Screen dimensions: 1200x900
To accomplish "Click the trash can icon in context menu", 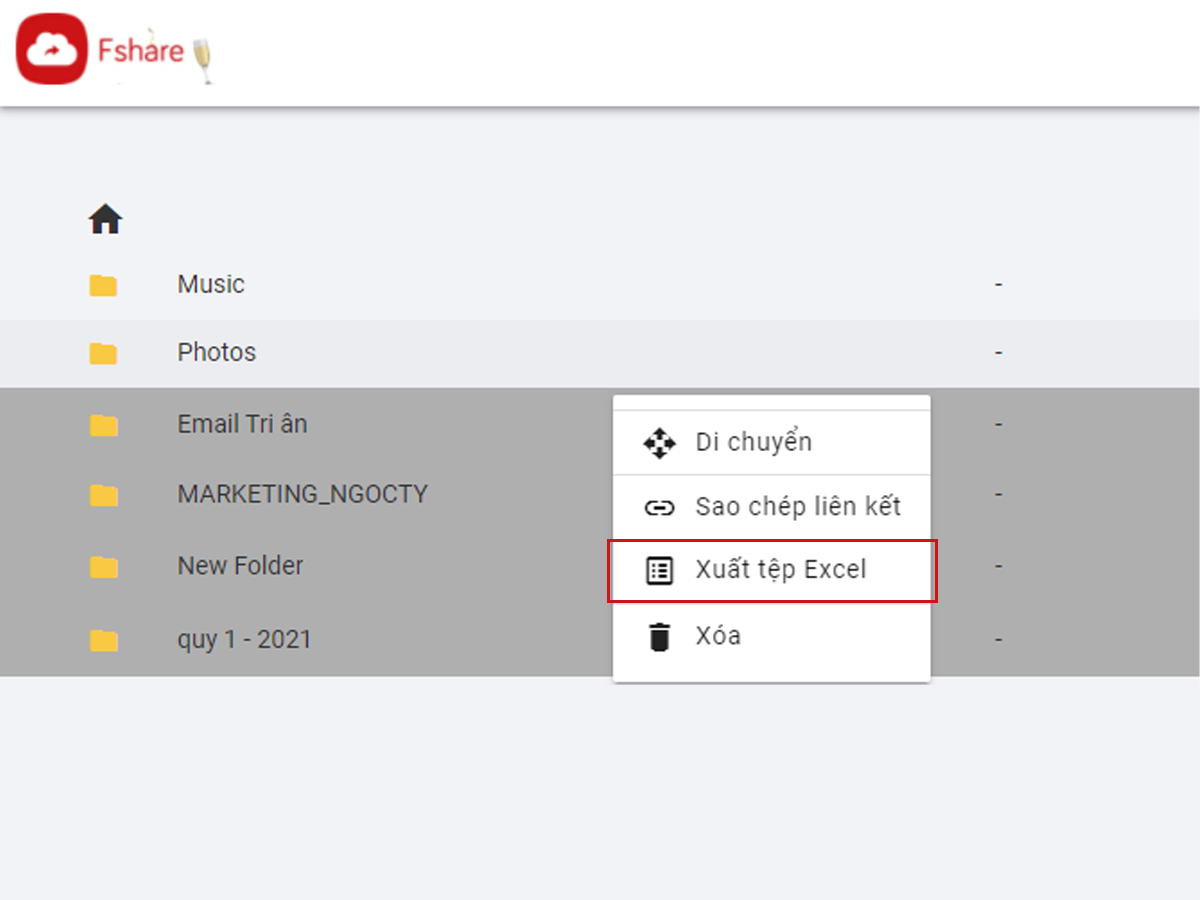I will click(659, 636).
